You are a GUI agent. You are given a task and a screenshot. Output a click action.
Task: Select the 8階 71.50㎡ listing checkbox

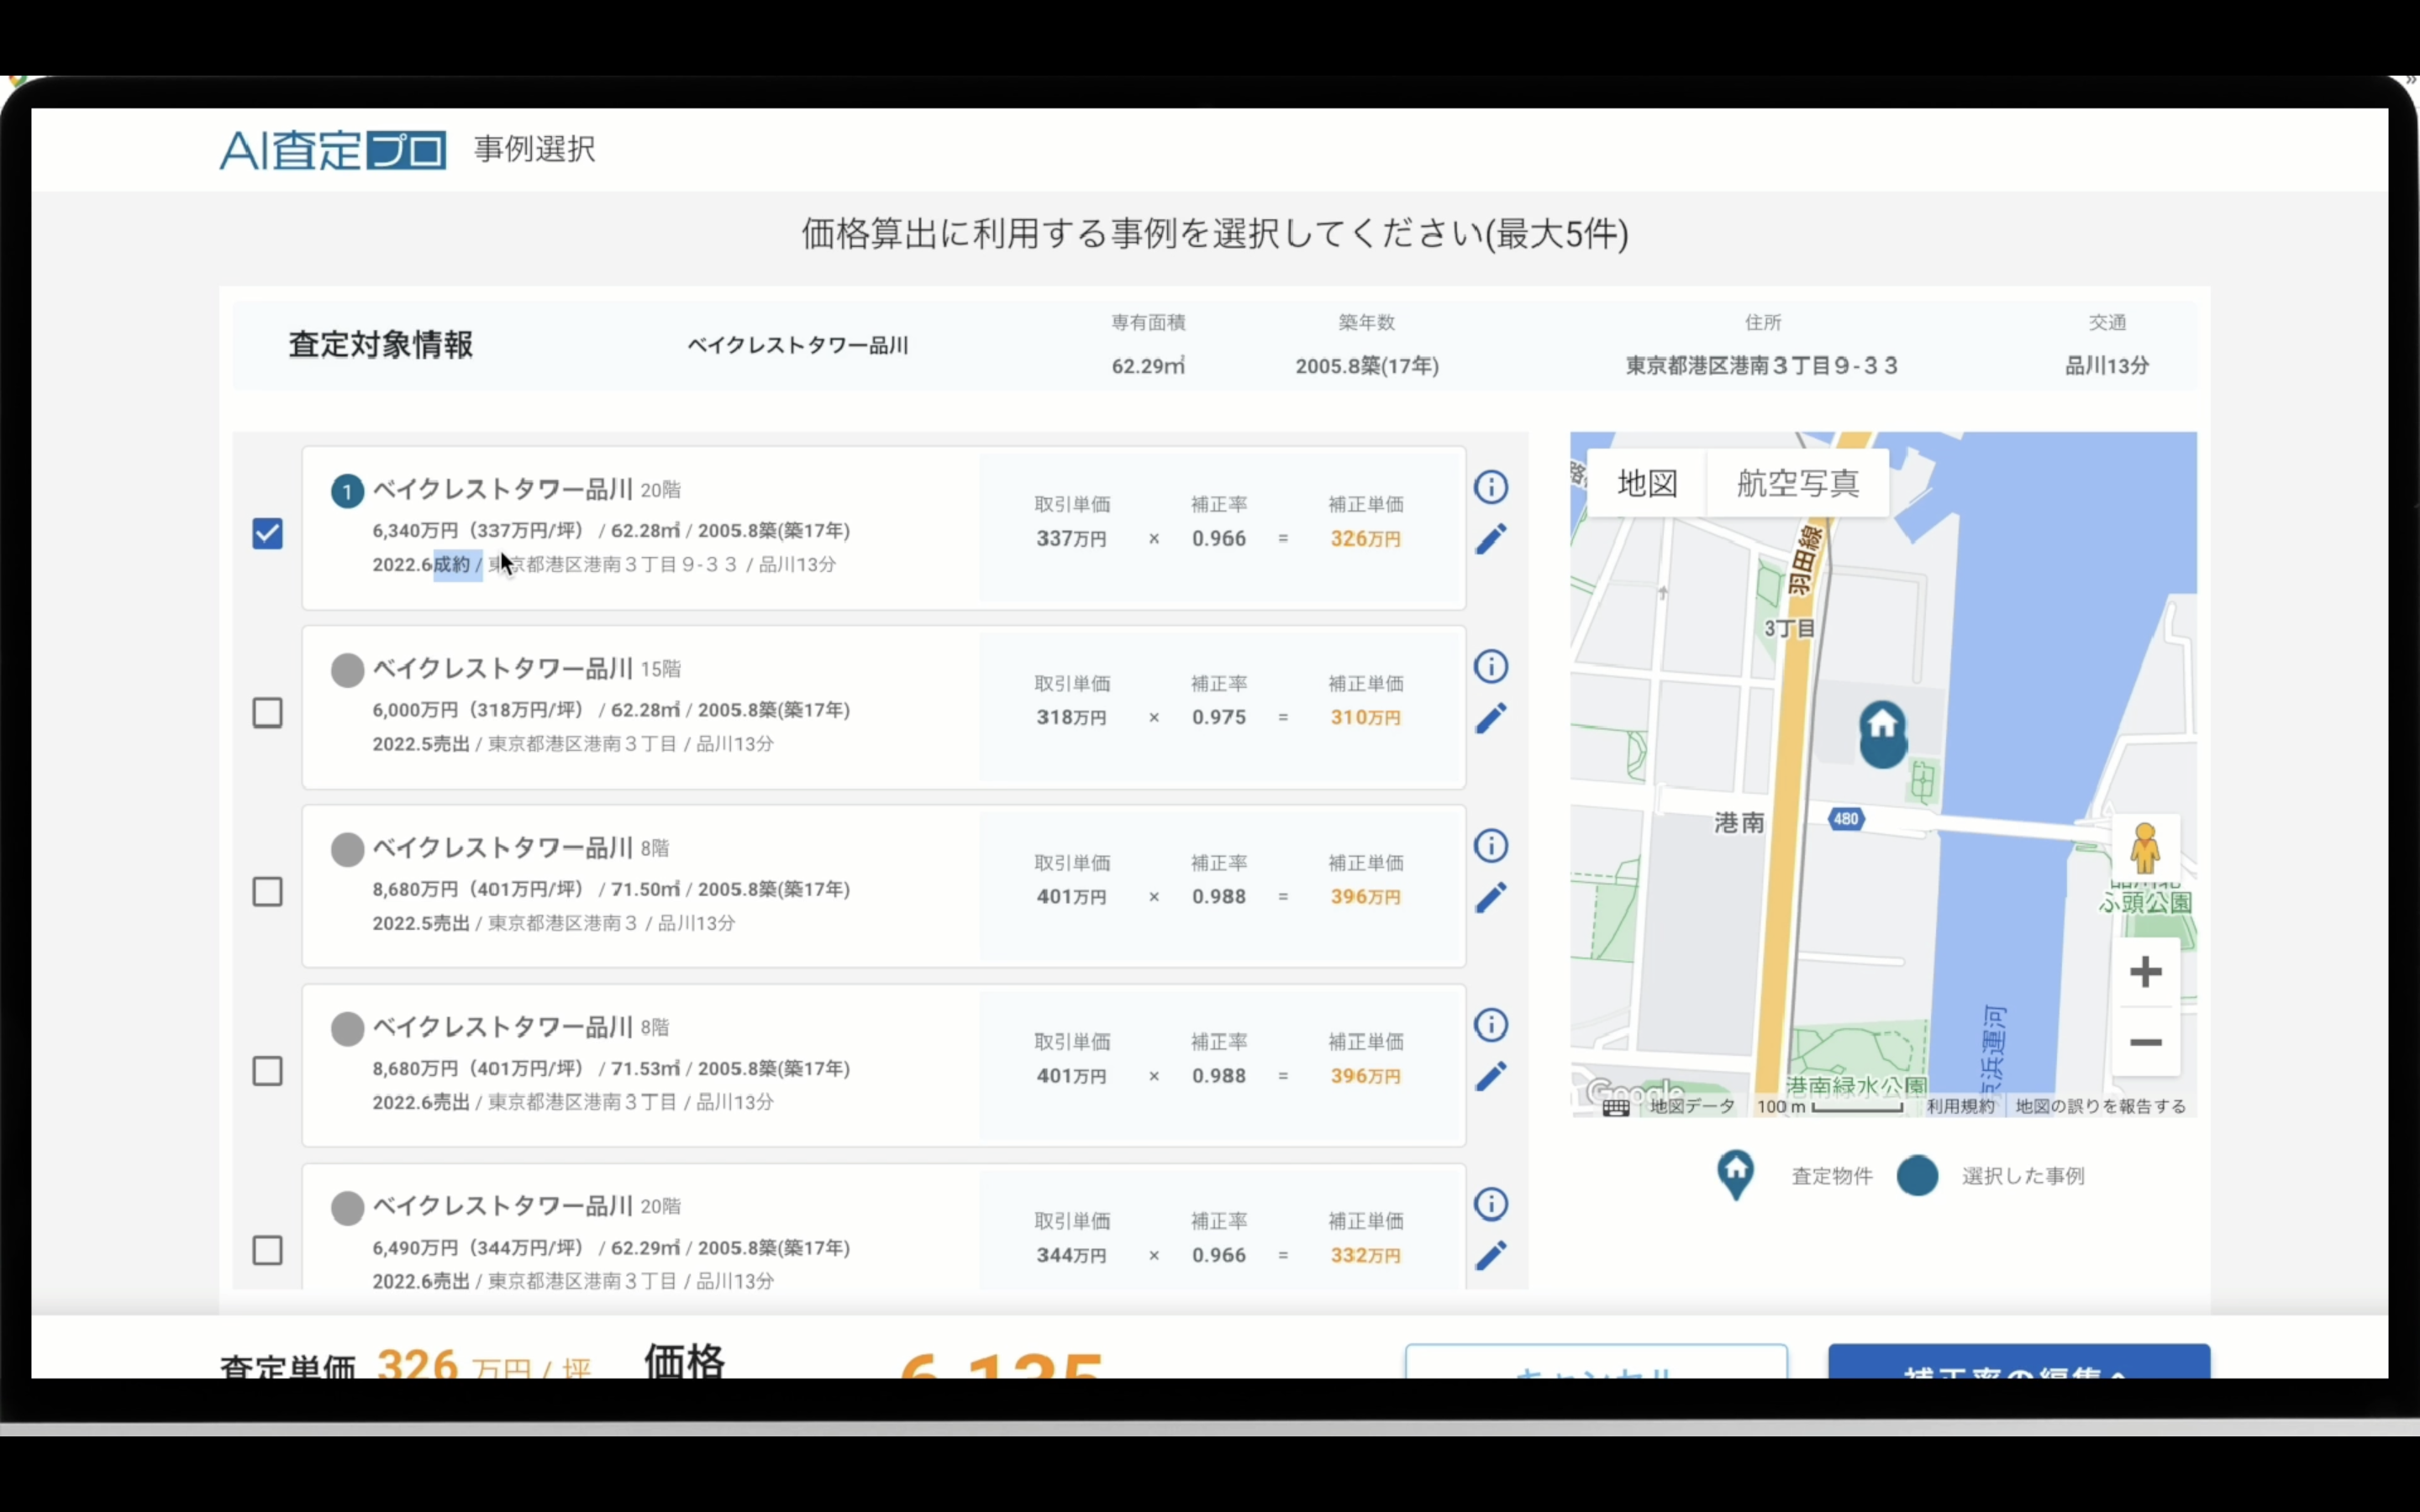coord(267,892)
